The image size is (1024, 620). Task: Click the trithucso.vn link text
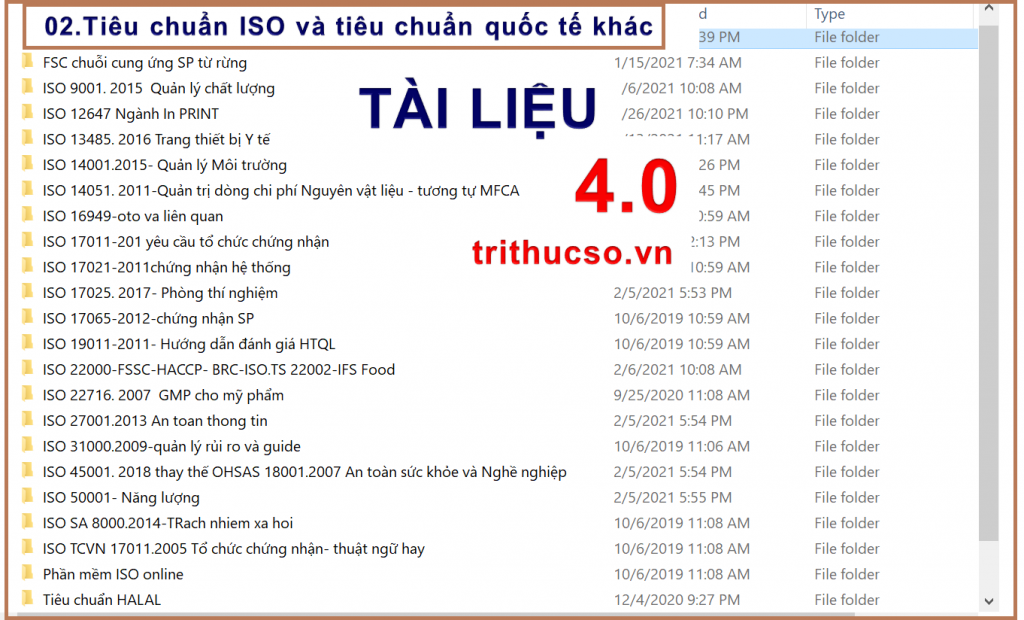click(x=572, y=254)
